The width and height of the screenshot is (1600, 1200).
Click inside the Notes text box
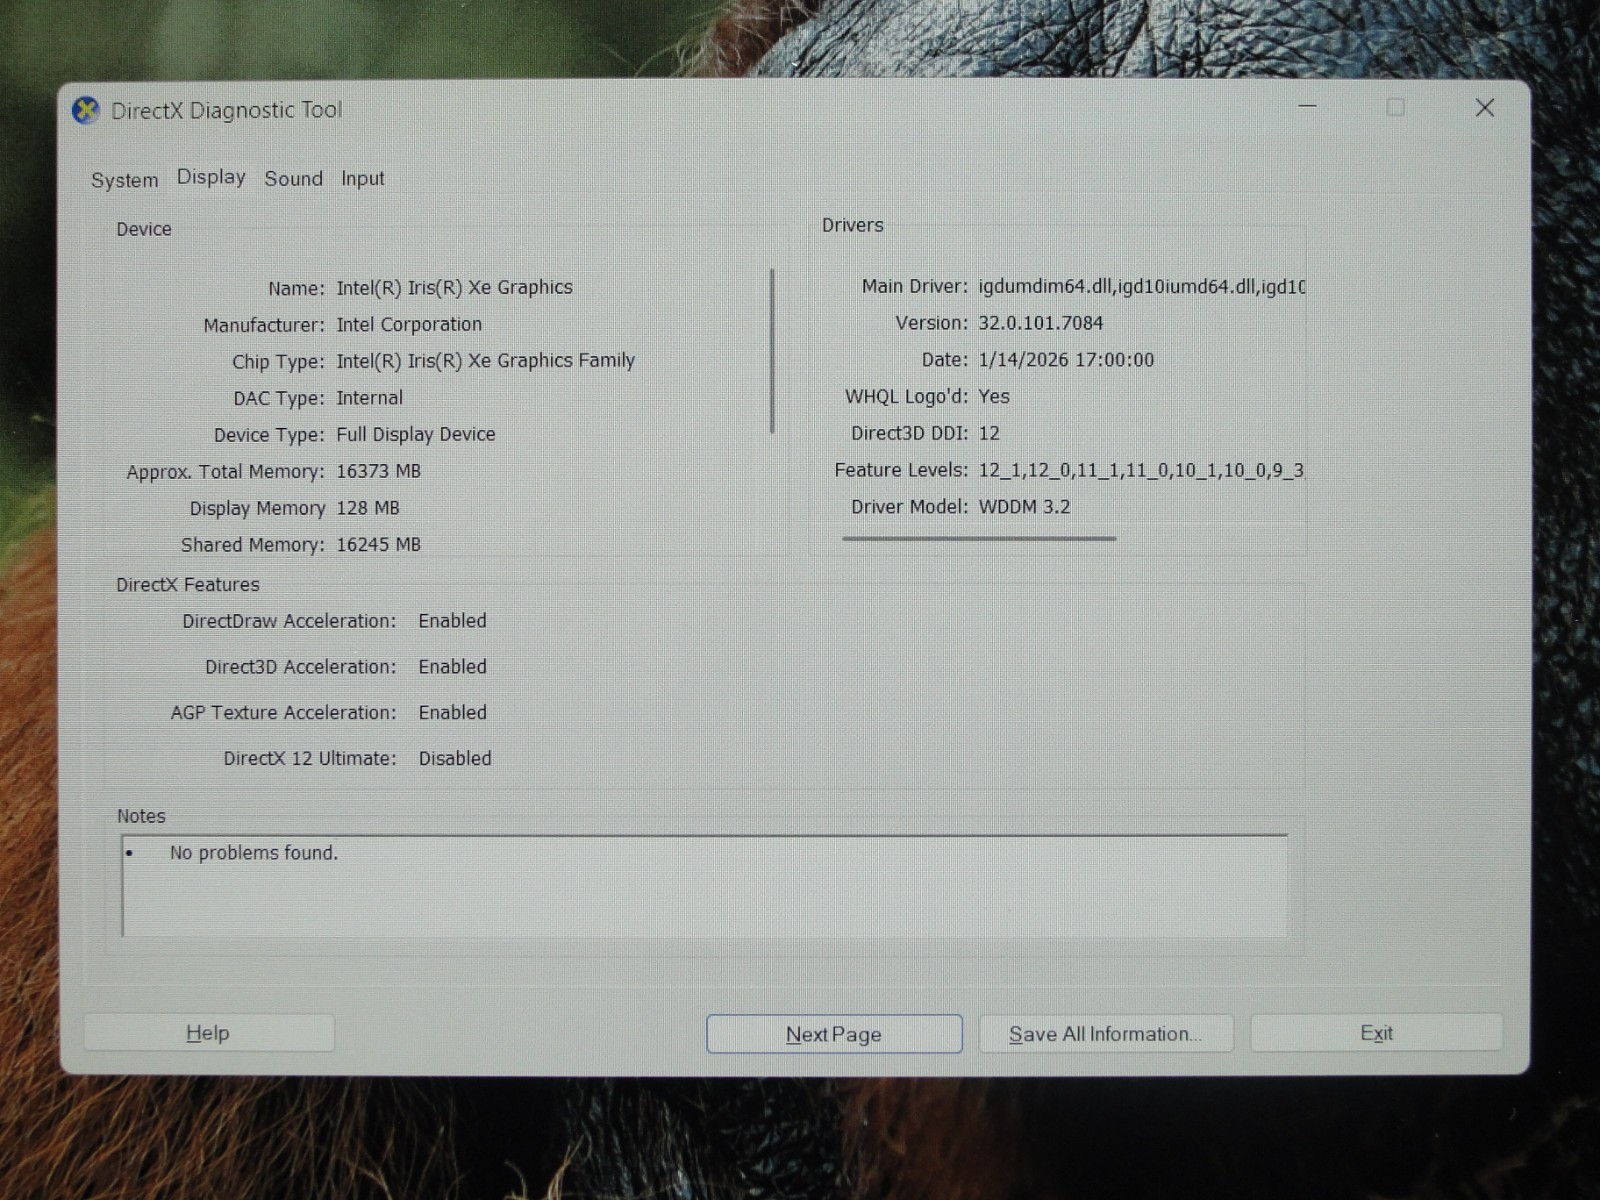(705, 886)
